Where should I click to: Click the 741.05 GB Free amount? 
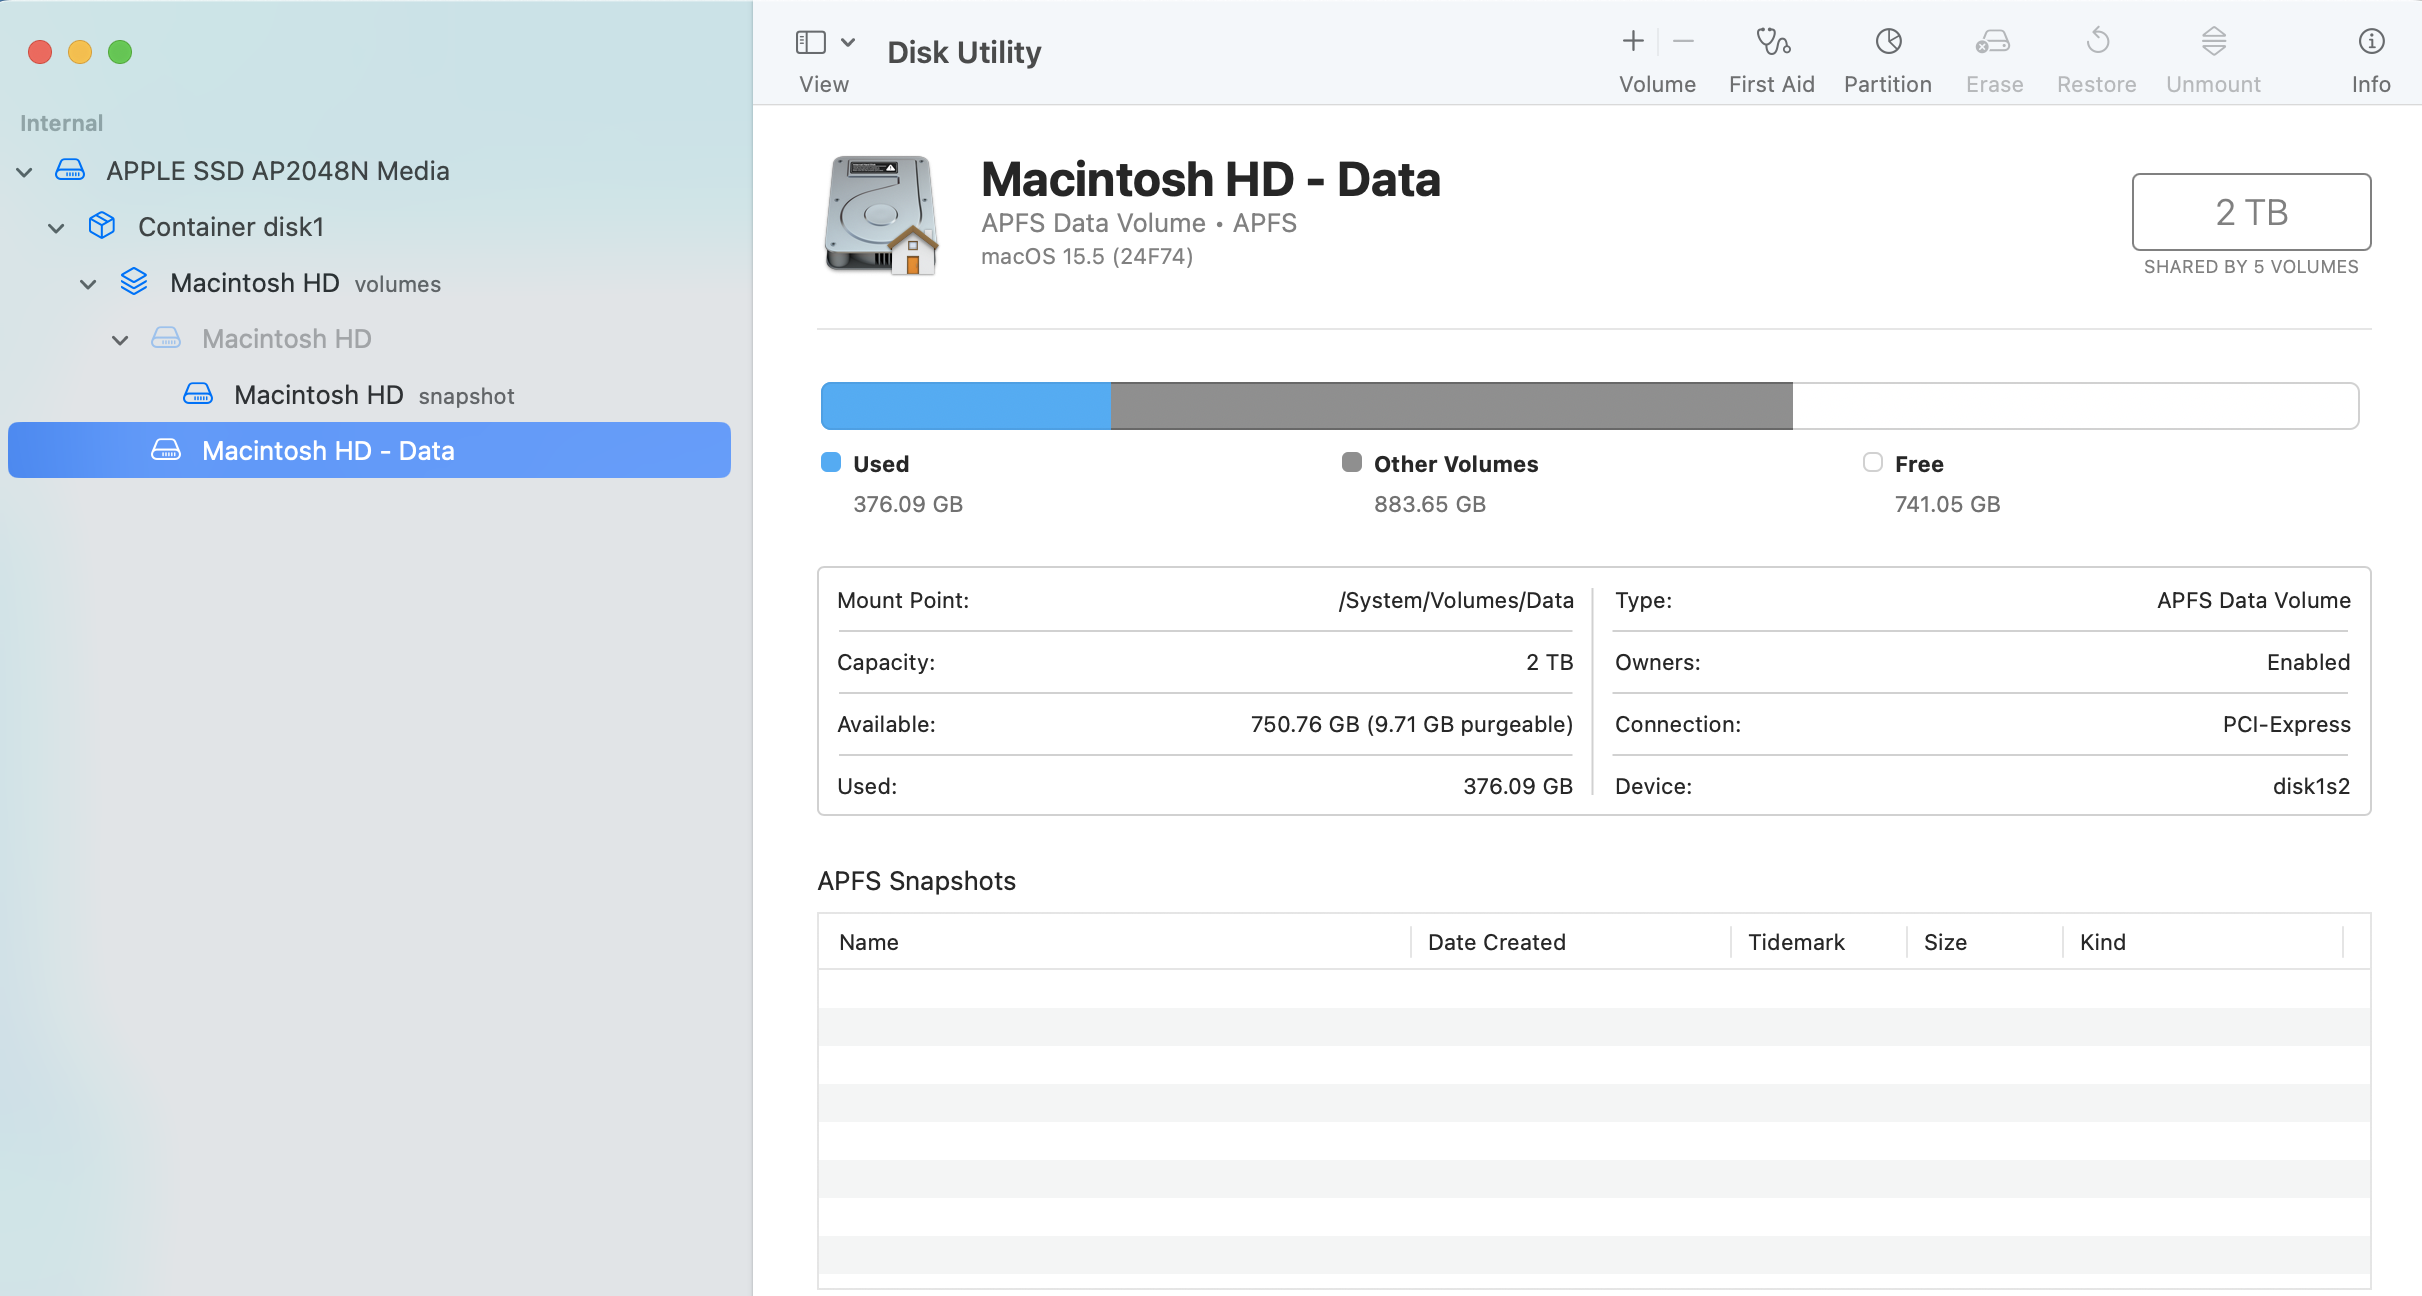click(1947, 504)
